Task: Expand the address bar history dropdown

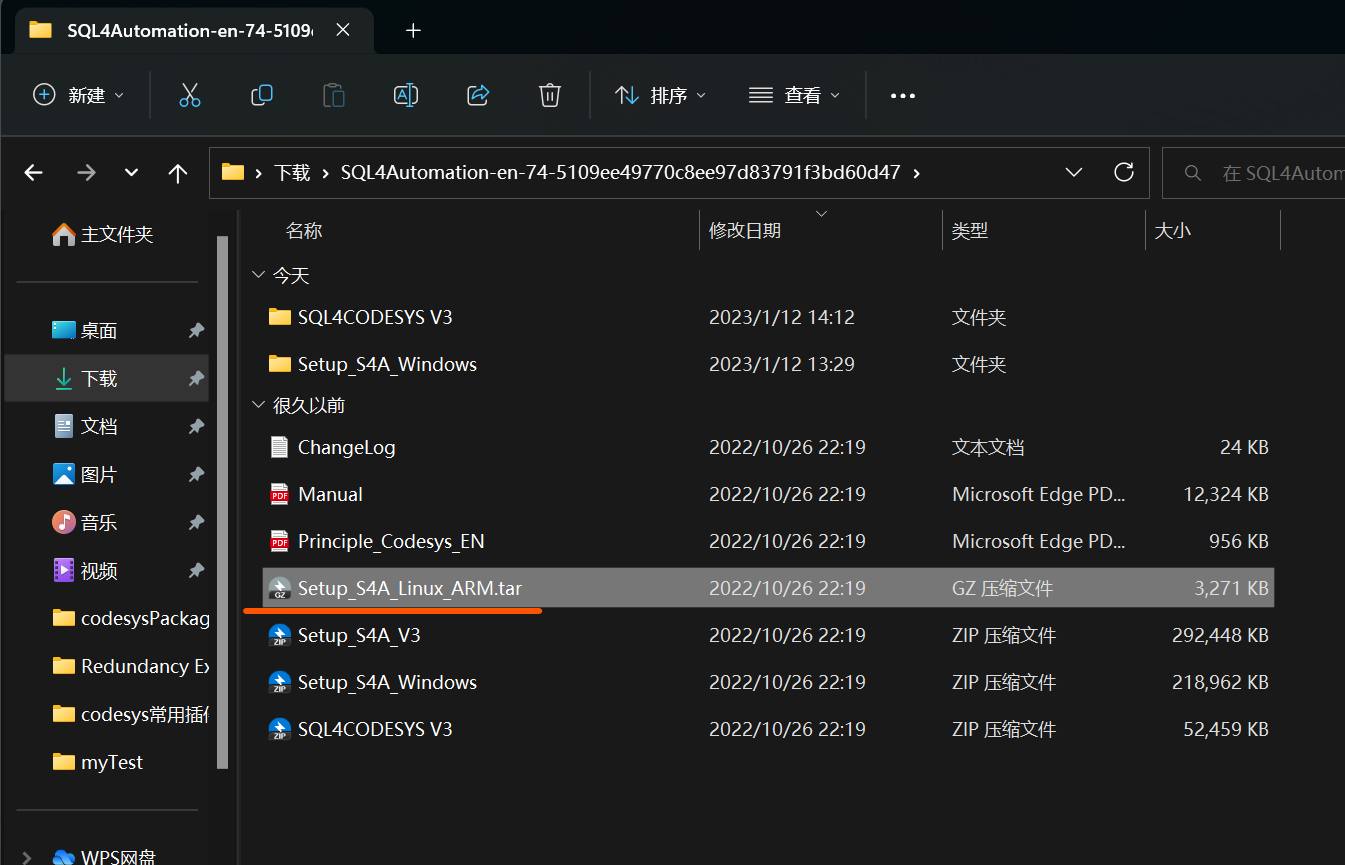Action: pyautogui.click(x=1074, y=172)
